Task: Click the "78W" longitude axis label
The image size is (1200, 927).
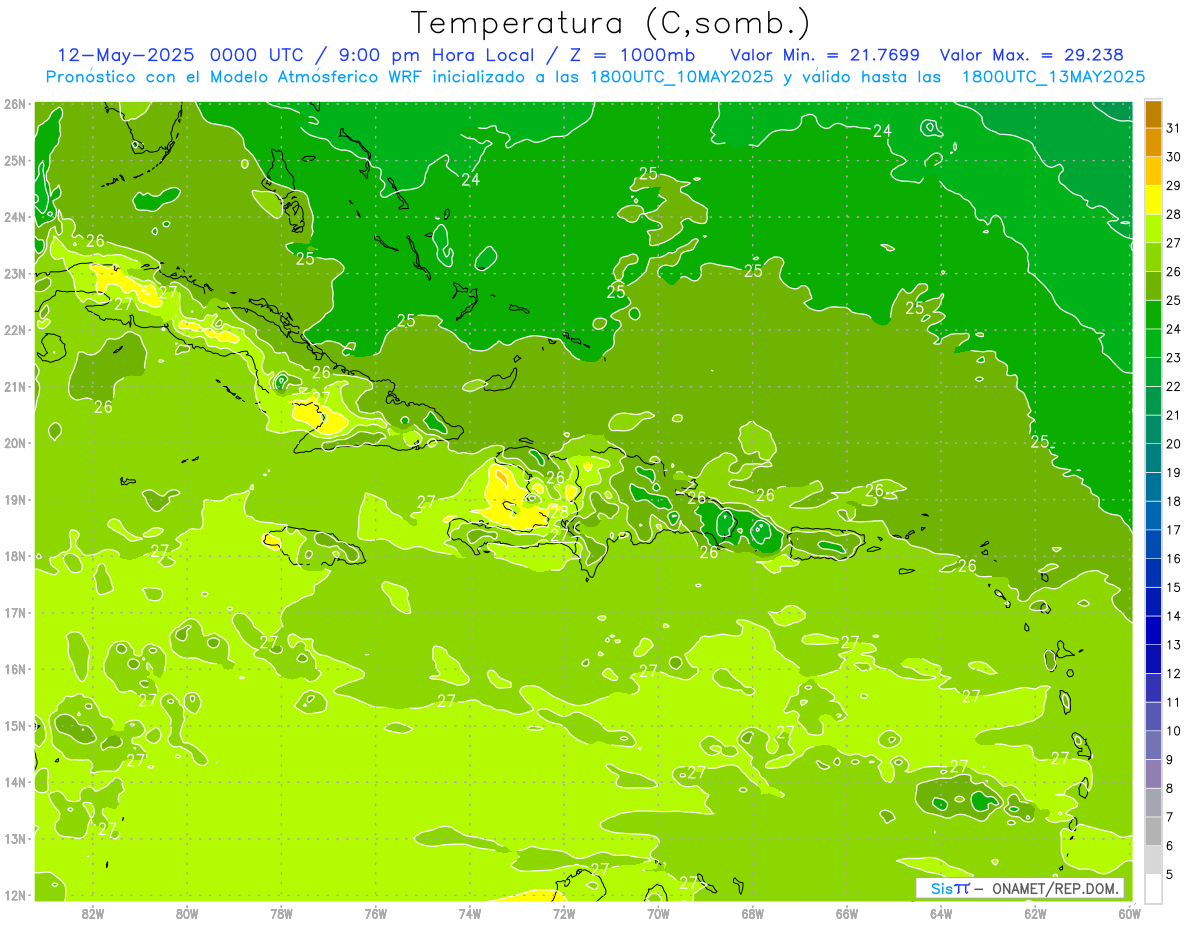Action: click(281, 913)
